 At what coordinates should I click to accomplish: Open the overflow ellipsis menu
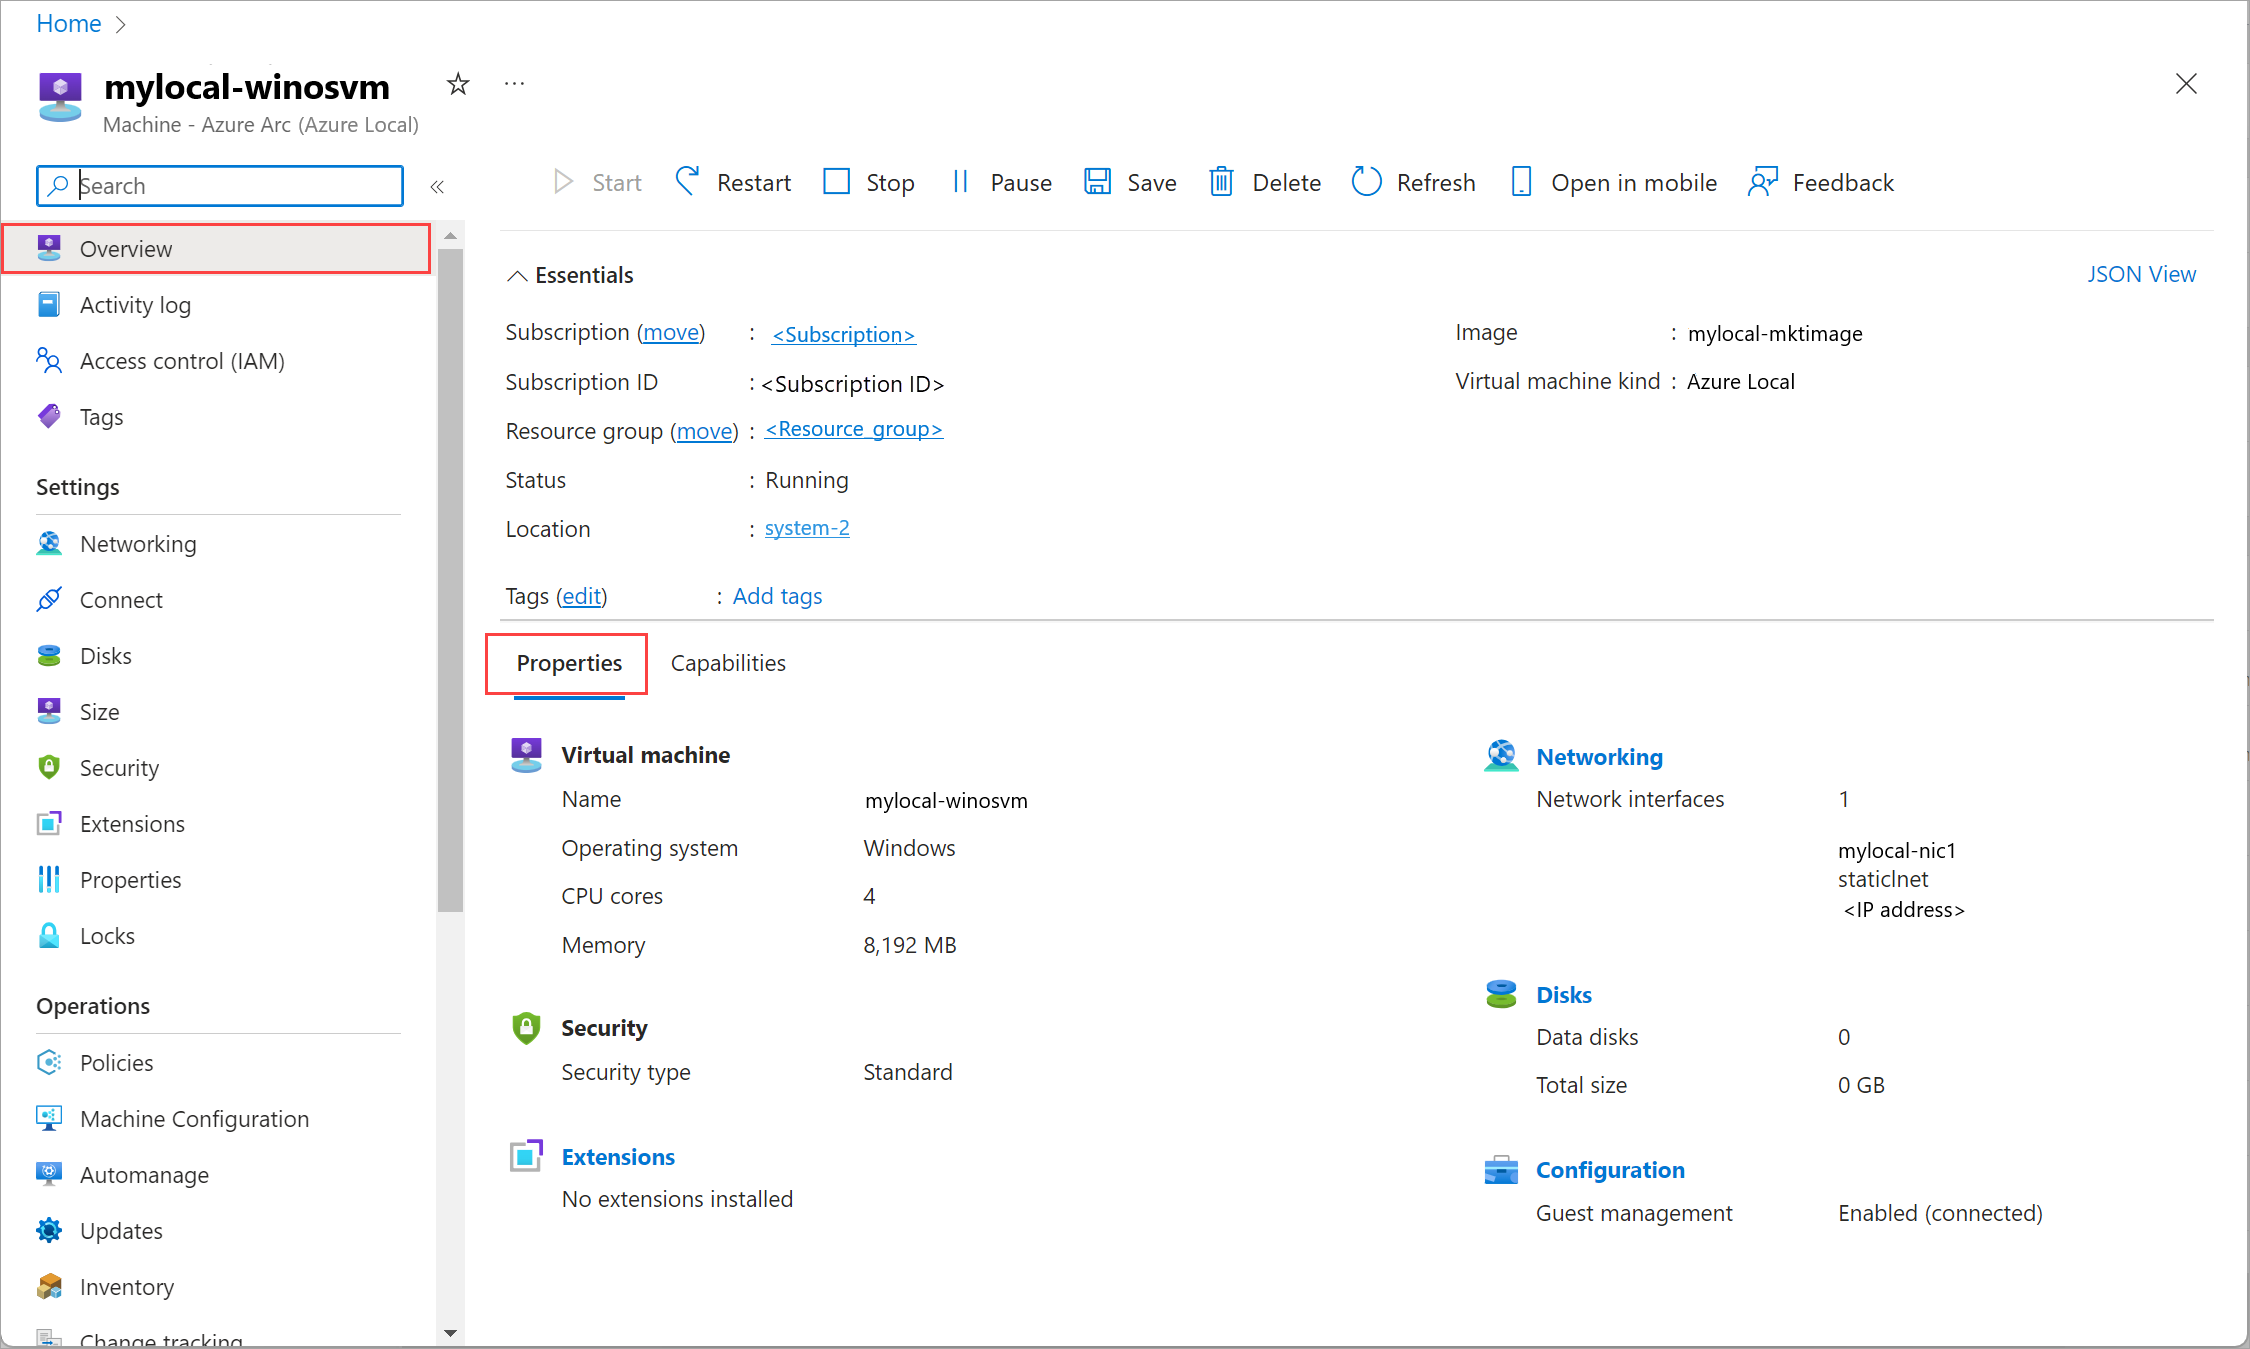tap(514, 83)
